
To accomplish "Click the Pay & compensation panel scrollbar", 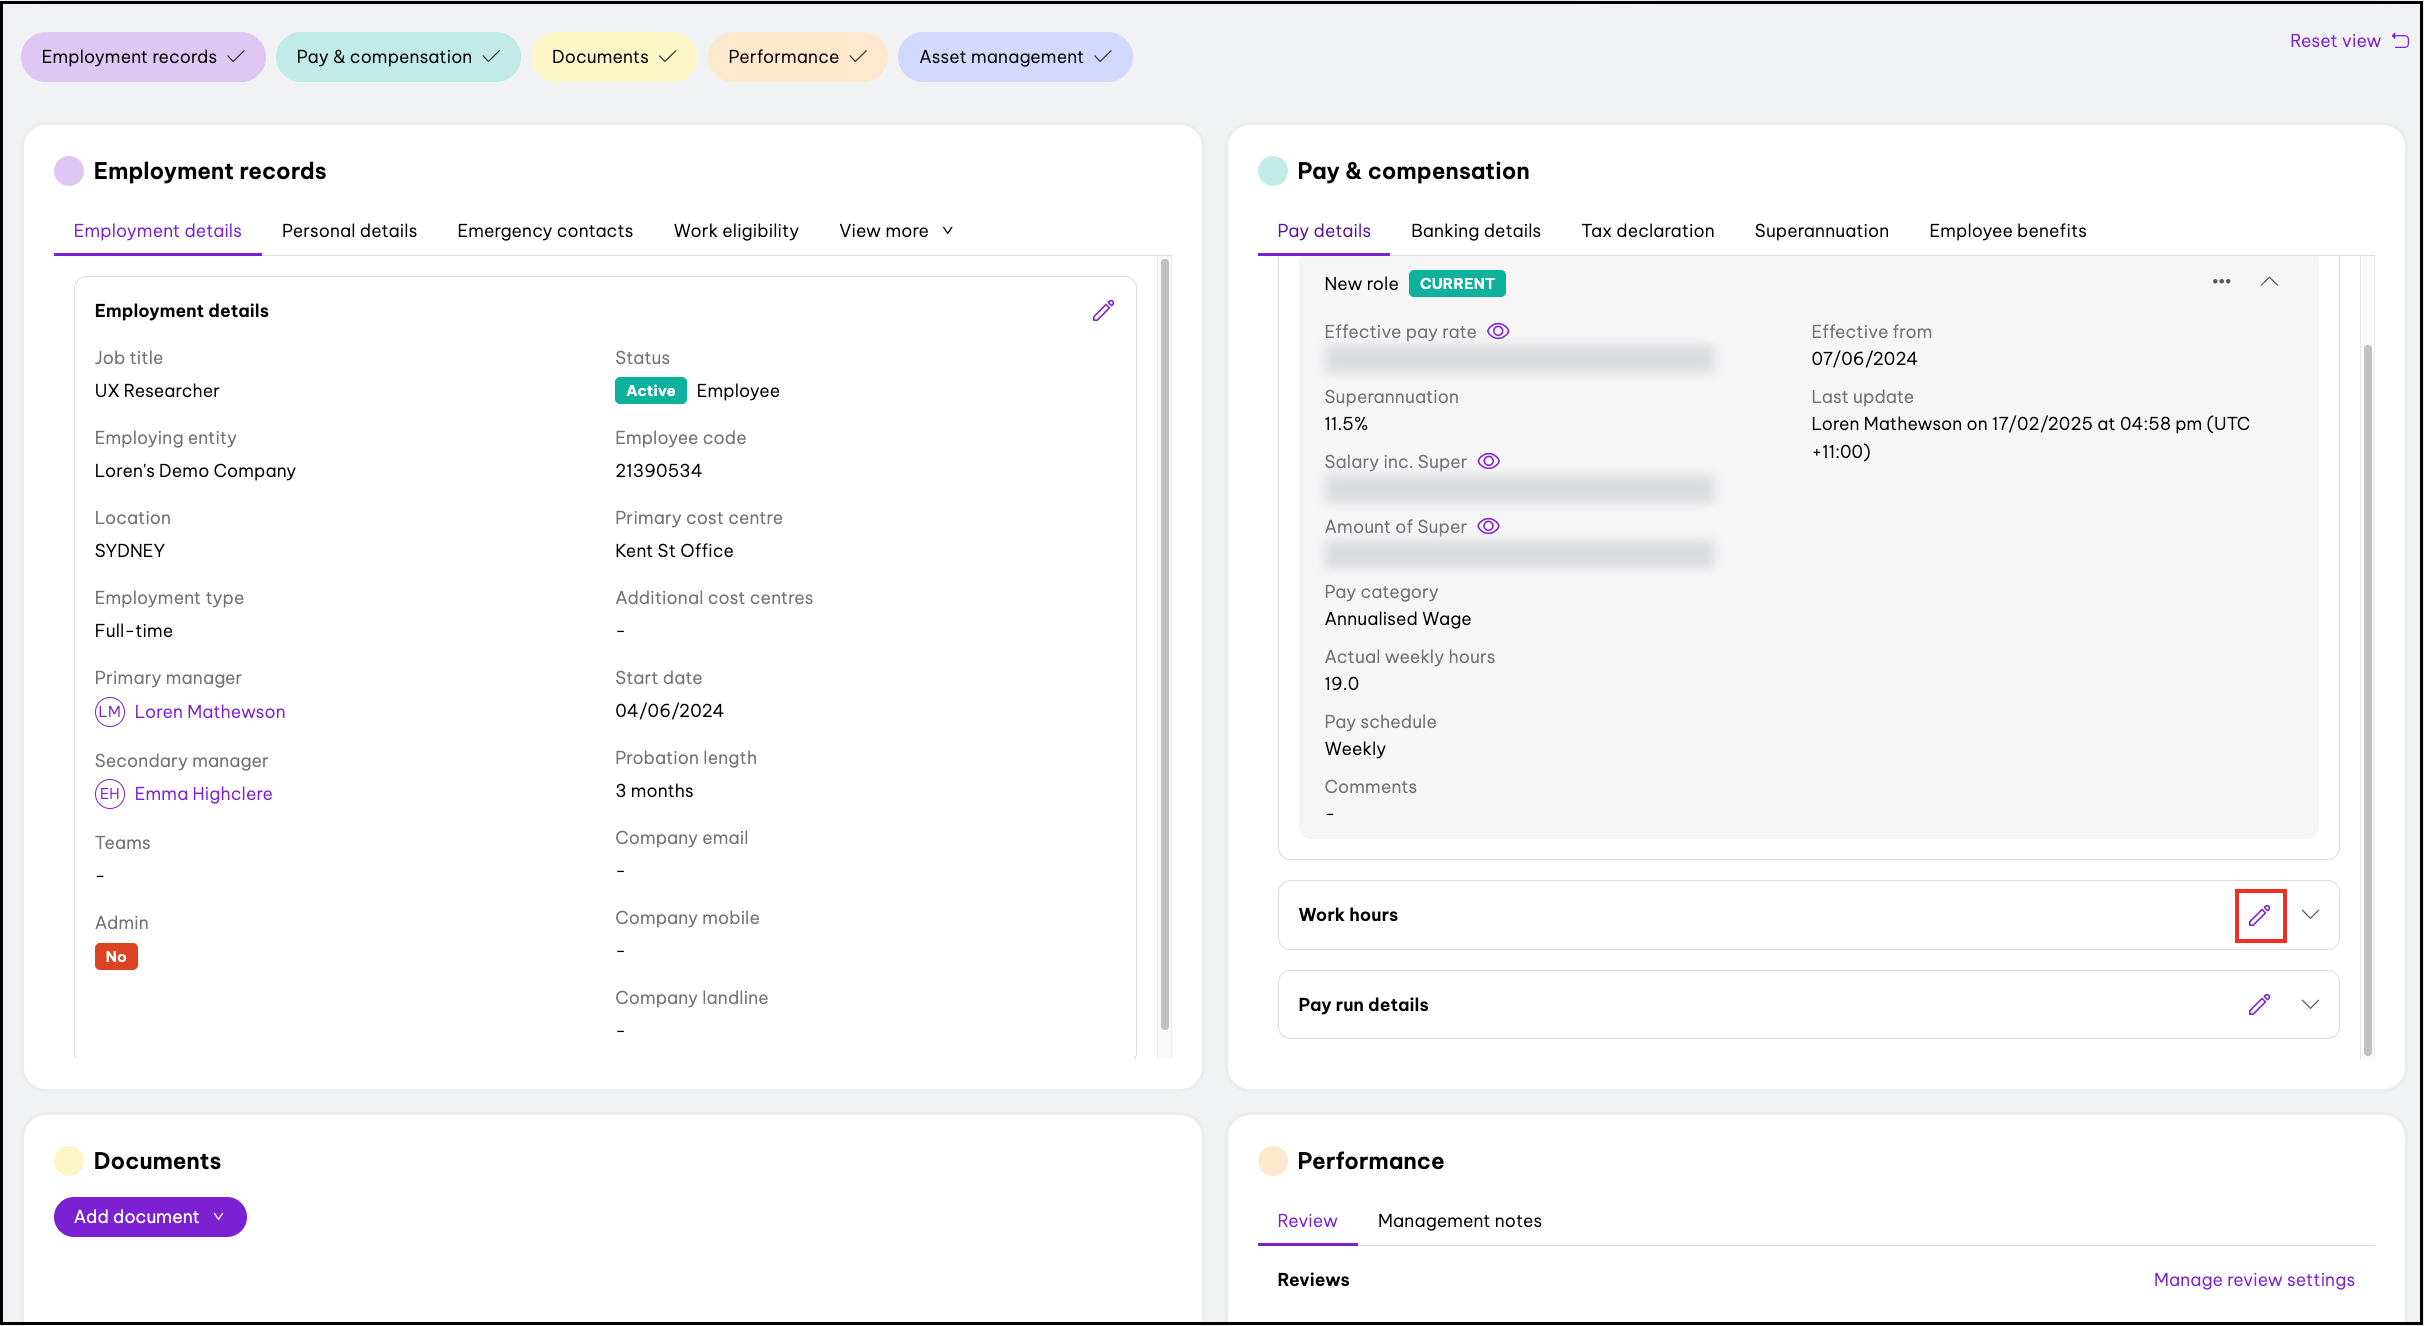I will 2367,700.
